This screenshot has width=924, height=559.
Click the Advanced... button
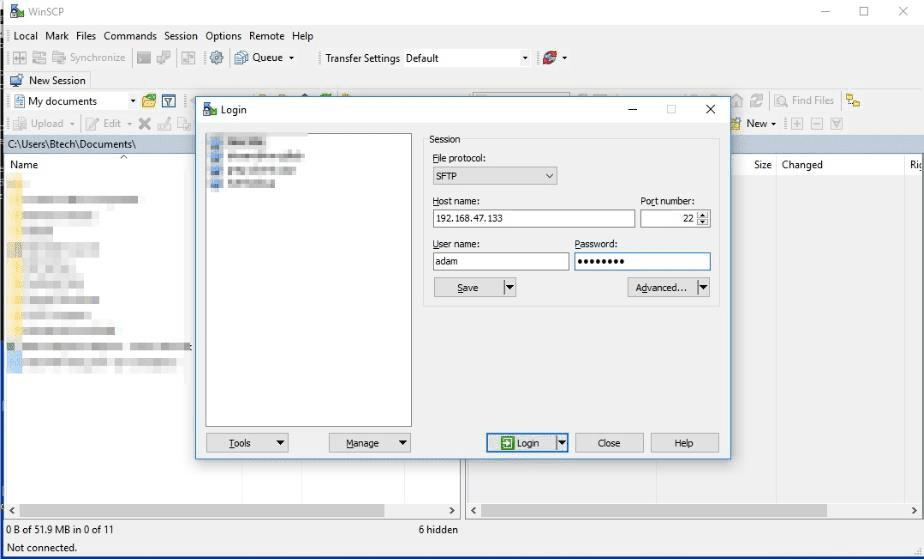pyautogui.click(x=661, y=287)
